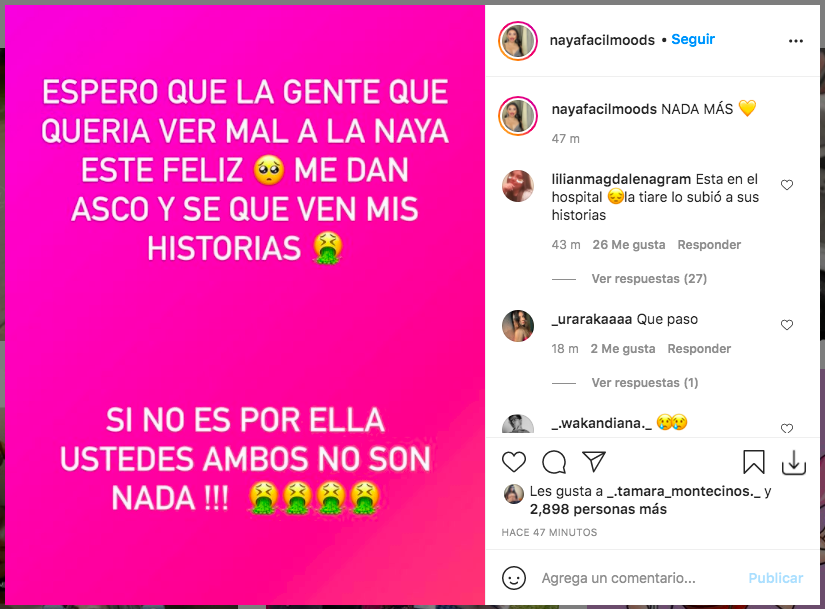Image resolution: width=825 pixels, height=609 pixels.
Task: Share post with the paper plane icon
Action: click(594, 461)
